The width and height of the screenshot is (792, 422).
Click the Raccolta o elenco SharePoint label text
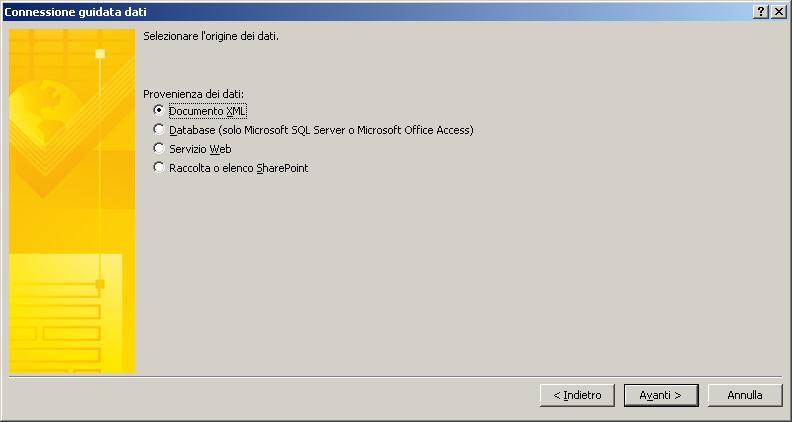238,168
